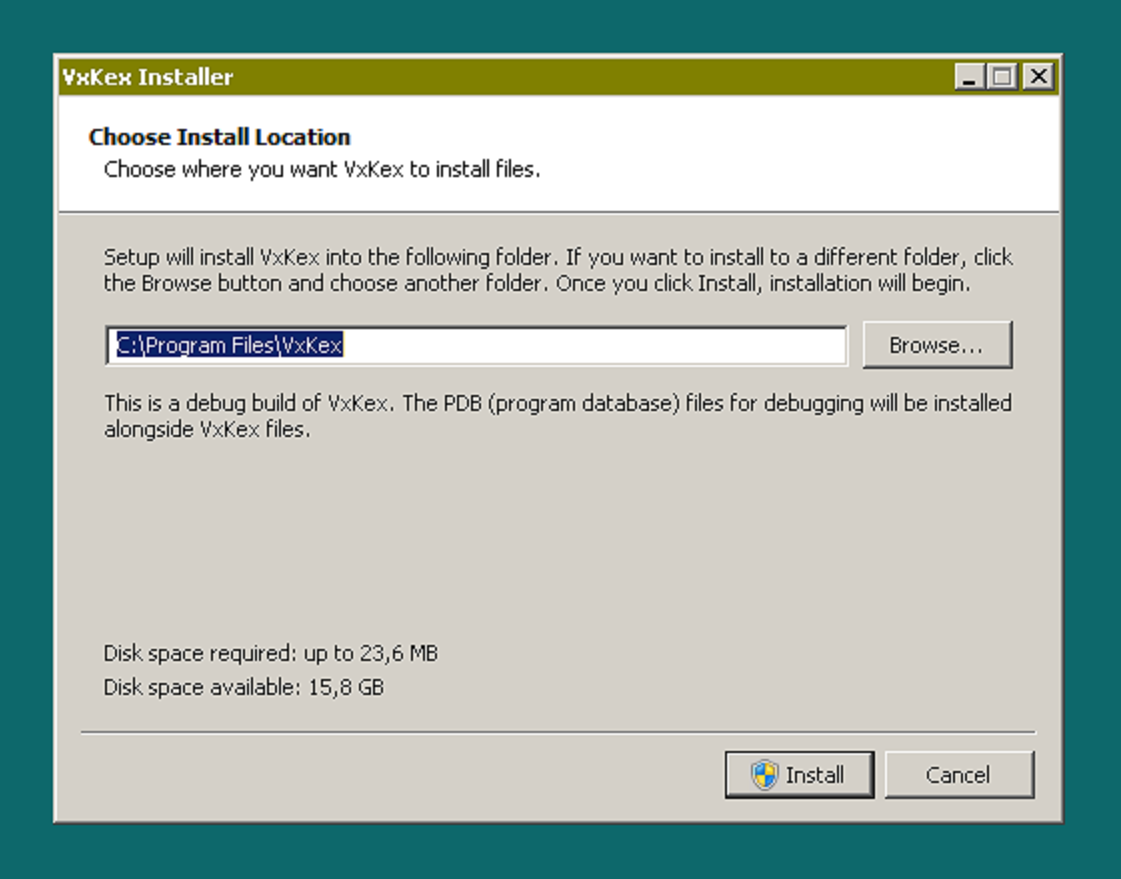
Task: Click the Install button with shield icon
Action: pos(799,775)
